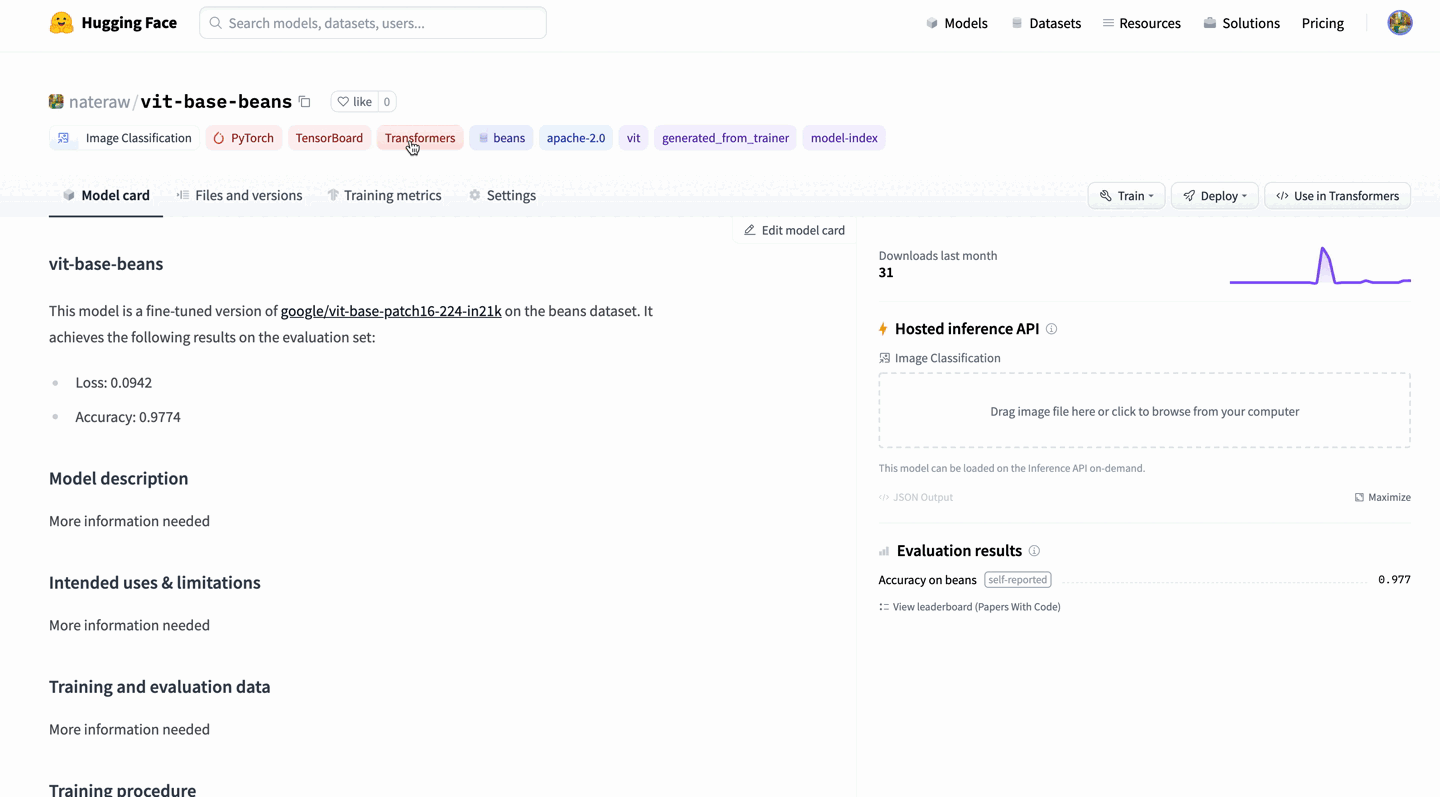Image resolution: width=1440 pixels, height=797 pixels.
Task: Click the Accuracy: 0.9774 bullet
Action: coord(128,417)
